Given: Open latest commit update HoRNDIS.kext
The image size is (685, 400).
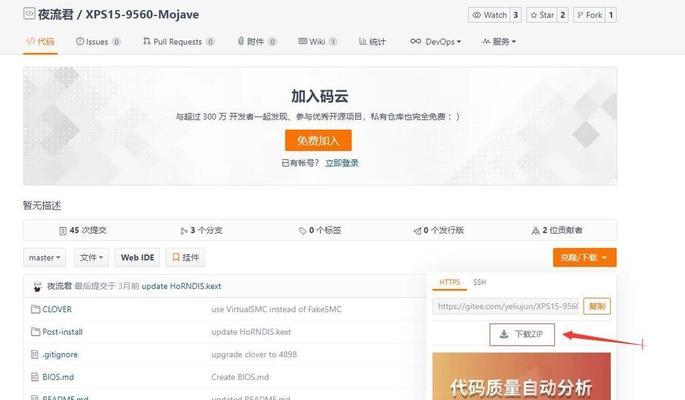Looking at the screenshot, I should [x=181, y=286].
